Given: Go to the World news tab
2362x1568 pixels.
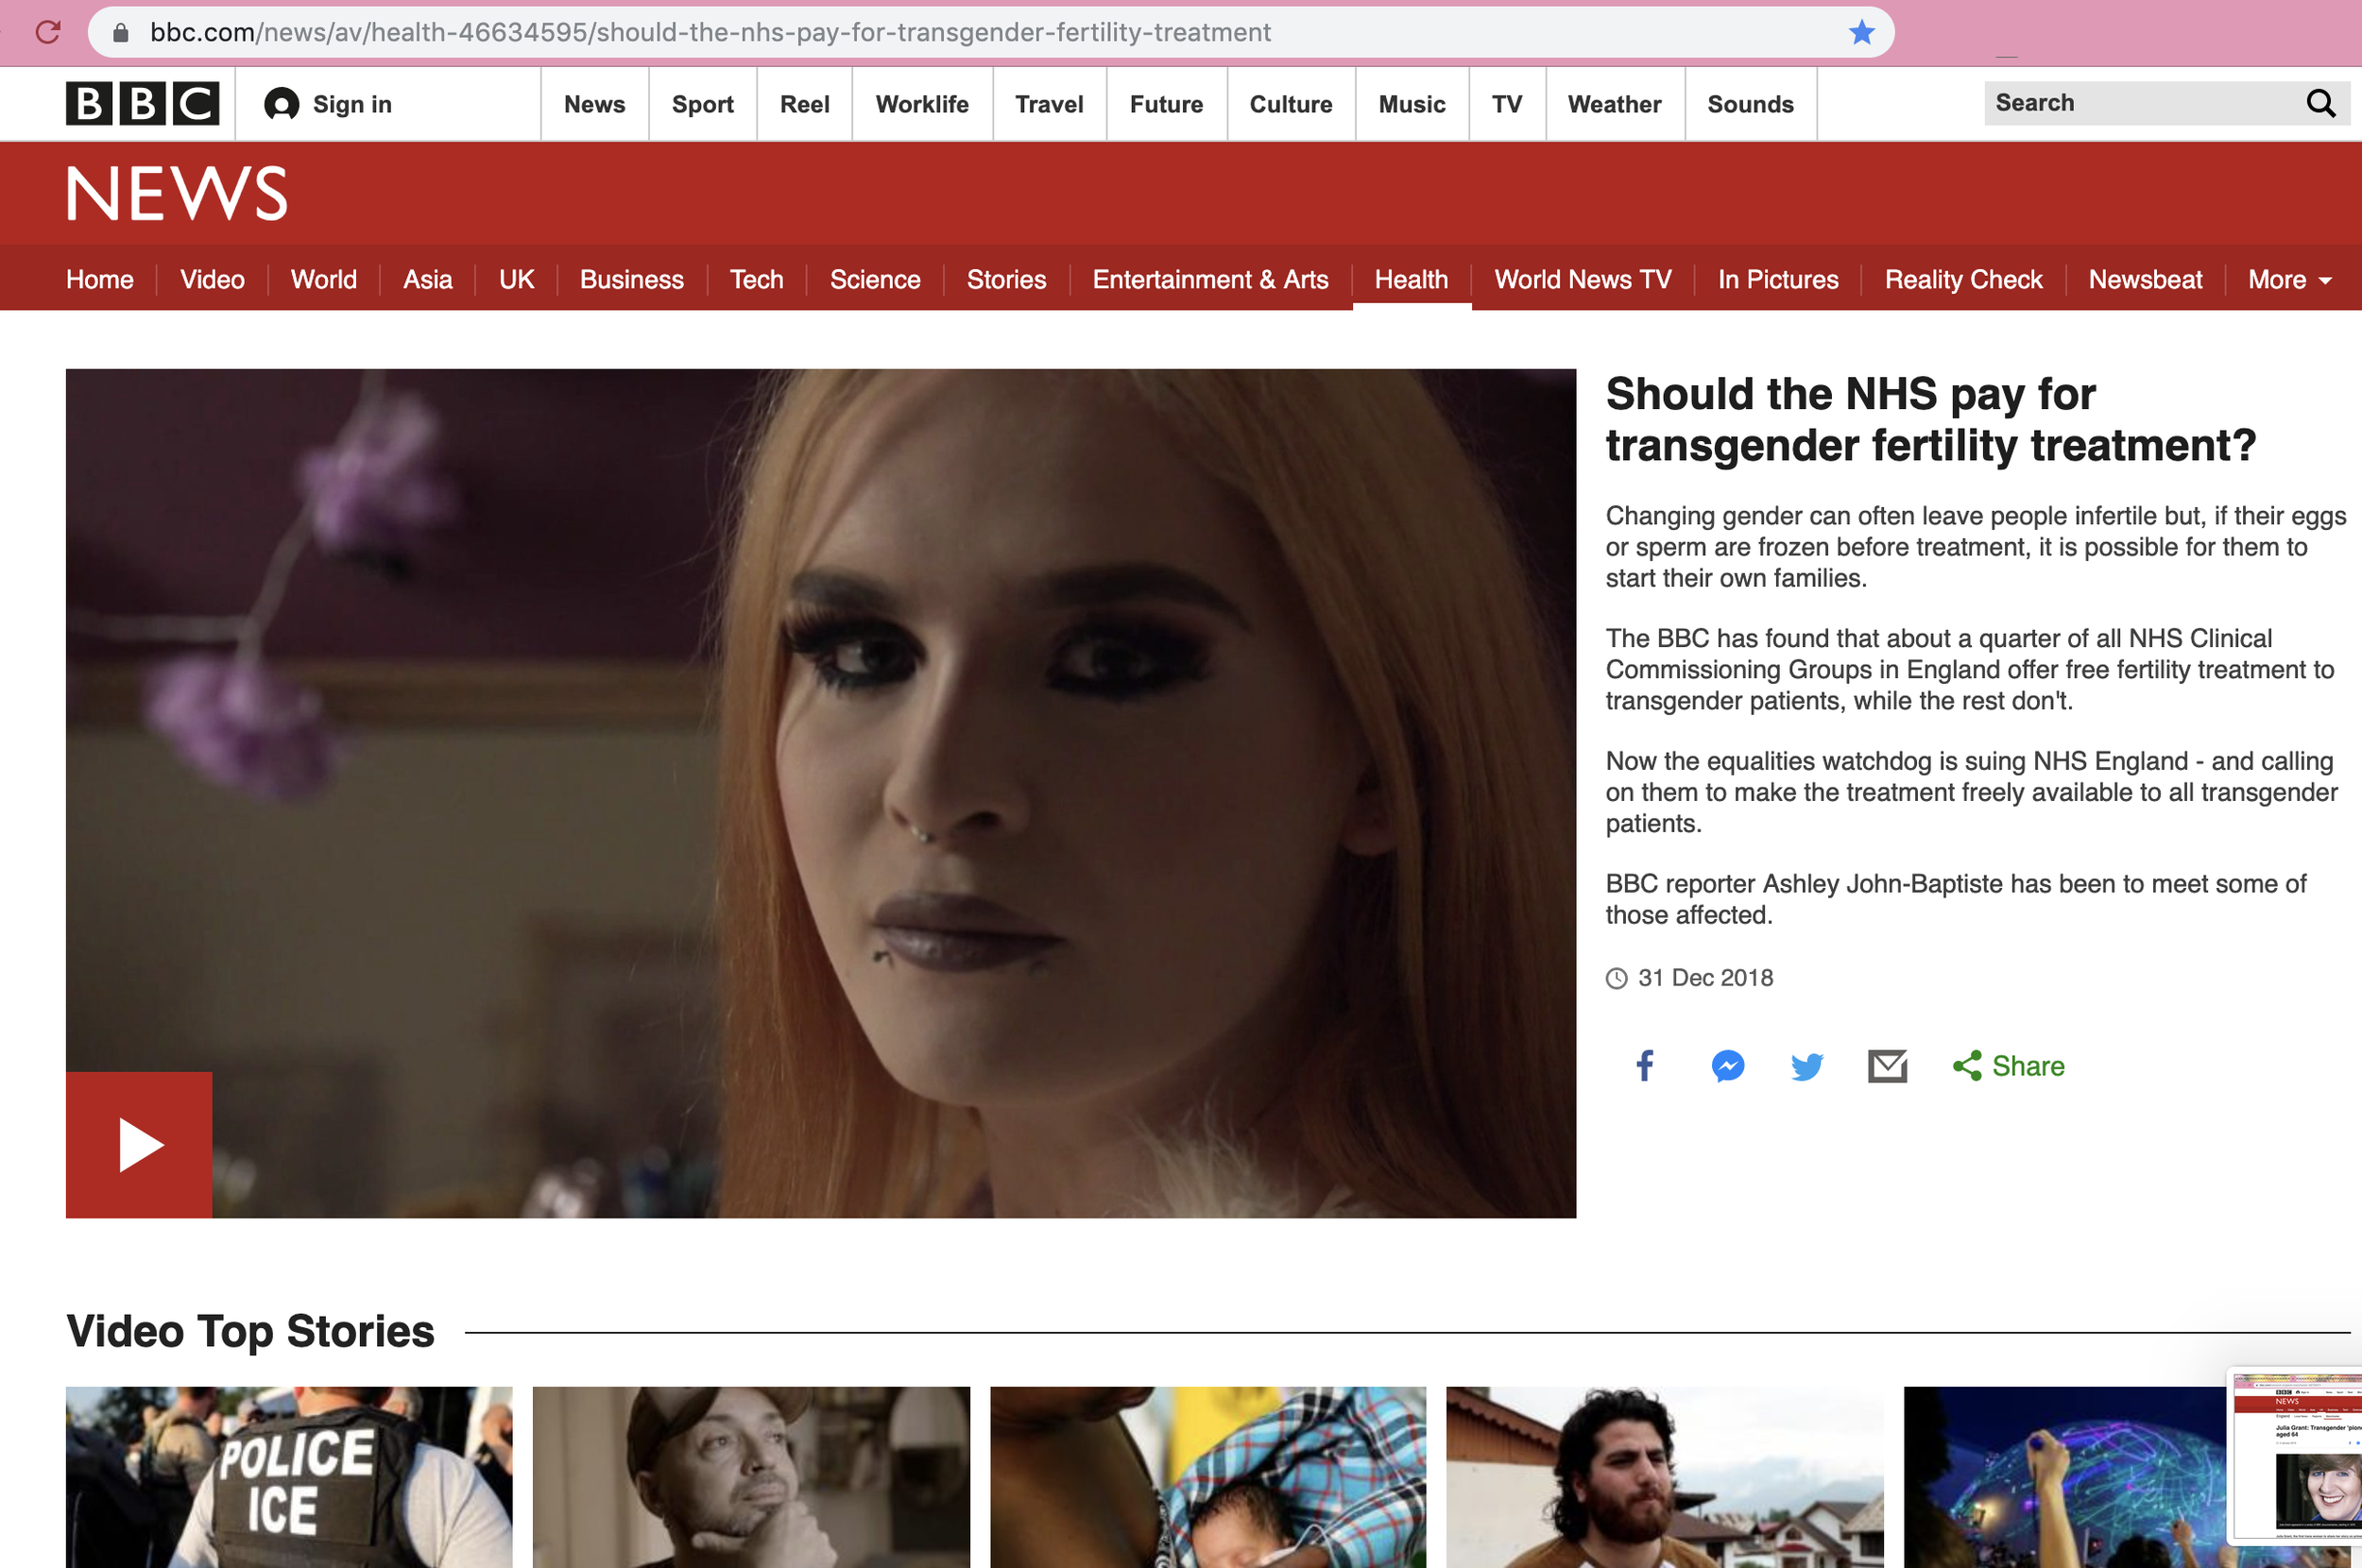Looking at the screenshot, I should pos(323,279).
